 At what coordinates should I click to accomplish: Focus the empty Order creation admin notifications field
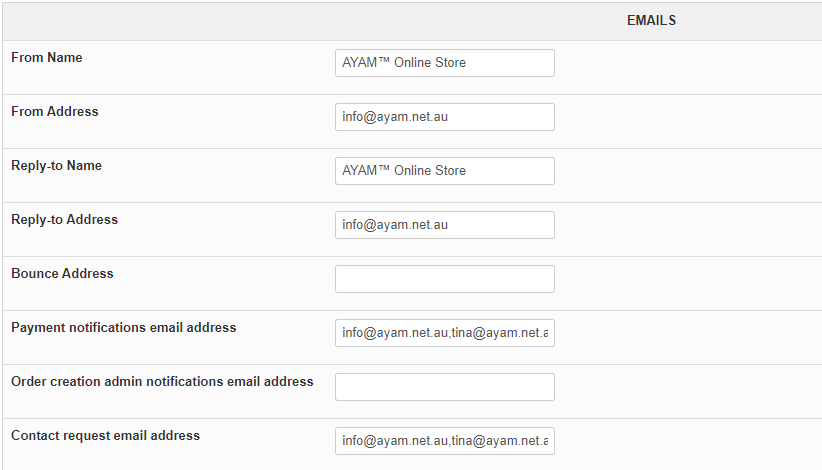click(444, 387)
